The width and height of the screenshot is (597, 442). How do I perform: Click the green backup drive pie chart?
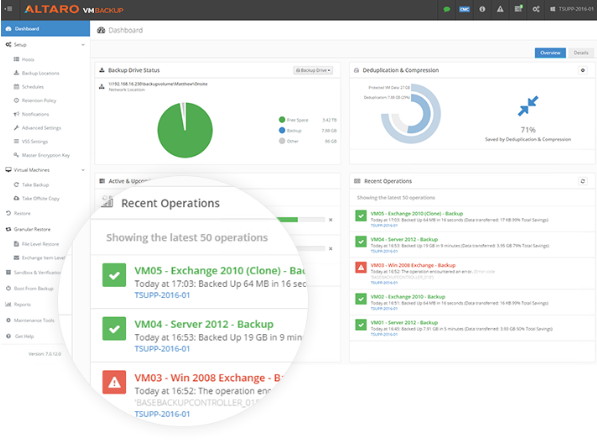point(185,130)
